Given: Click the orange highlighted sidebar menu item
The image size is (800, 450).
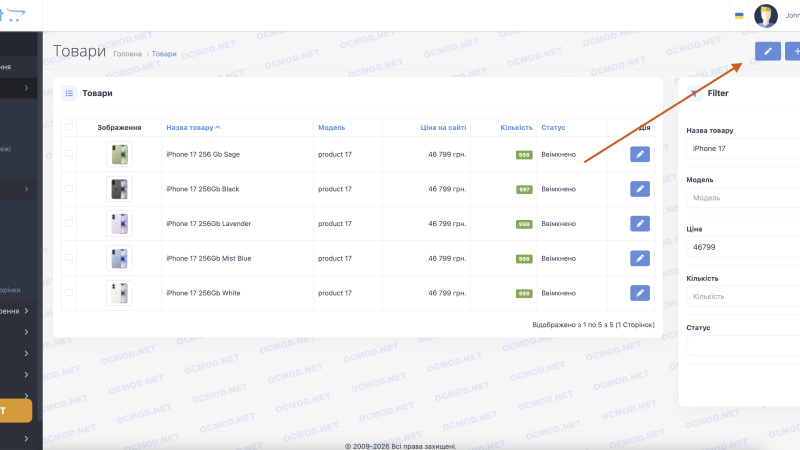Looking at the screenshot, I should pos(16,411).
